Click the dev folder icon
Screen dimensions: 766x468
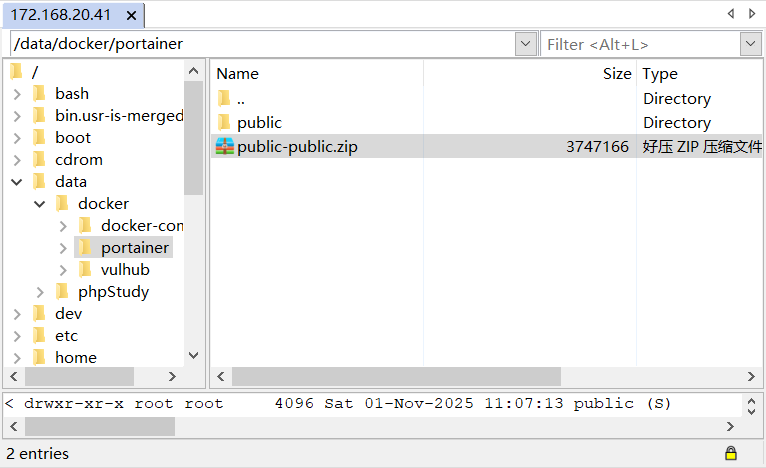point(39,314)
